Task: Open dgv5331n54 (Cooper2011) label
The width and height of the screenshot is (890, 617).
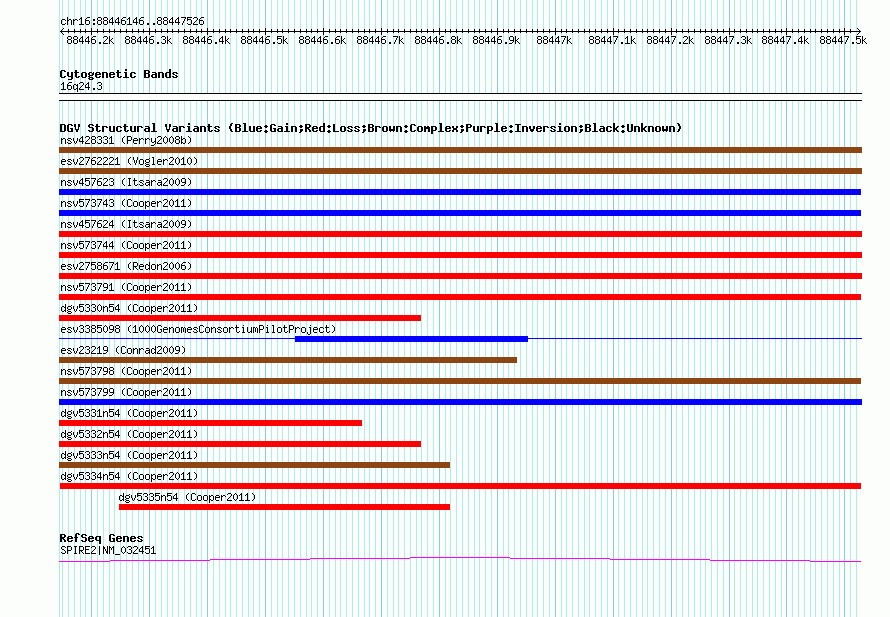Action: tap(129, 413)
